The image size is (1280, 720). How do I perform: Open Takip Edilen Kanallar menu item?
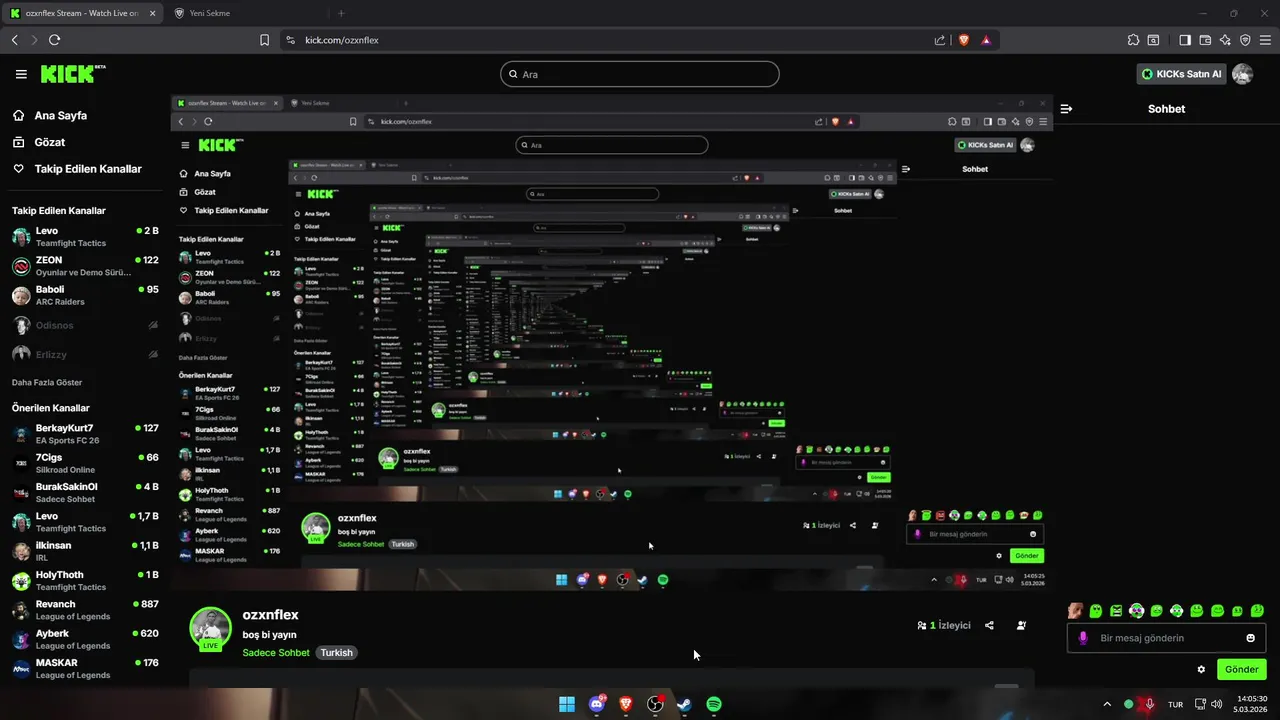[77, 169]
